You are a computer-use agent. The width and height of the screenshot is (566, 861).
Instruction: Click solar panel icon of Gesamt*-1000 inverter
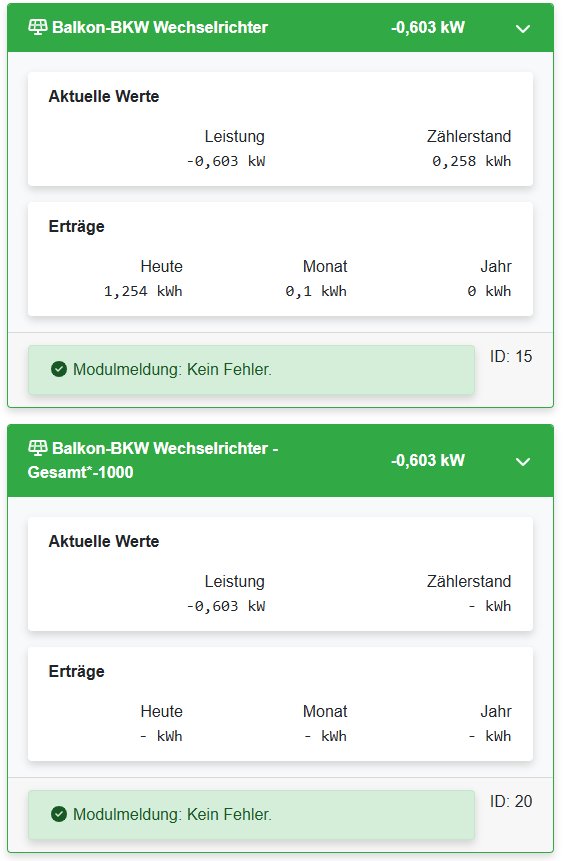coord(37,448)
